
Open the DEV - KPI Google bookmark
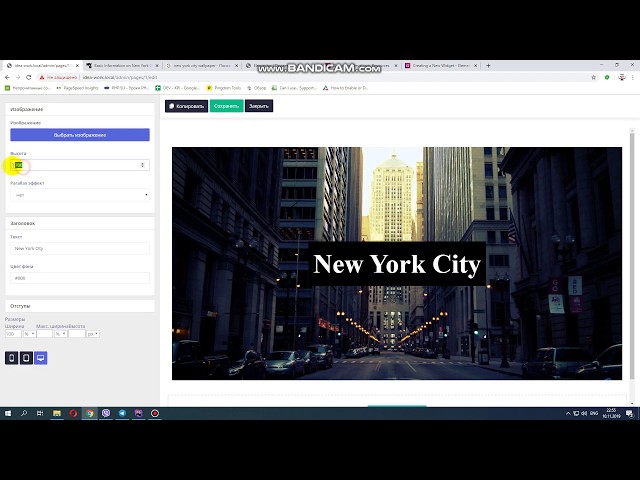pos(178,88)
